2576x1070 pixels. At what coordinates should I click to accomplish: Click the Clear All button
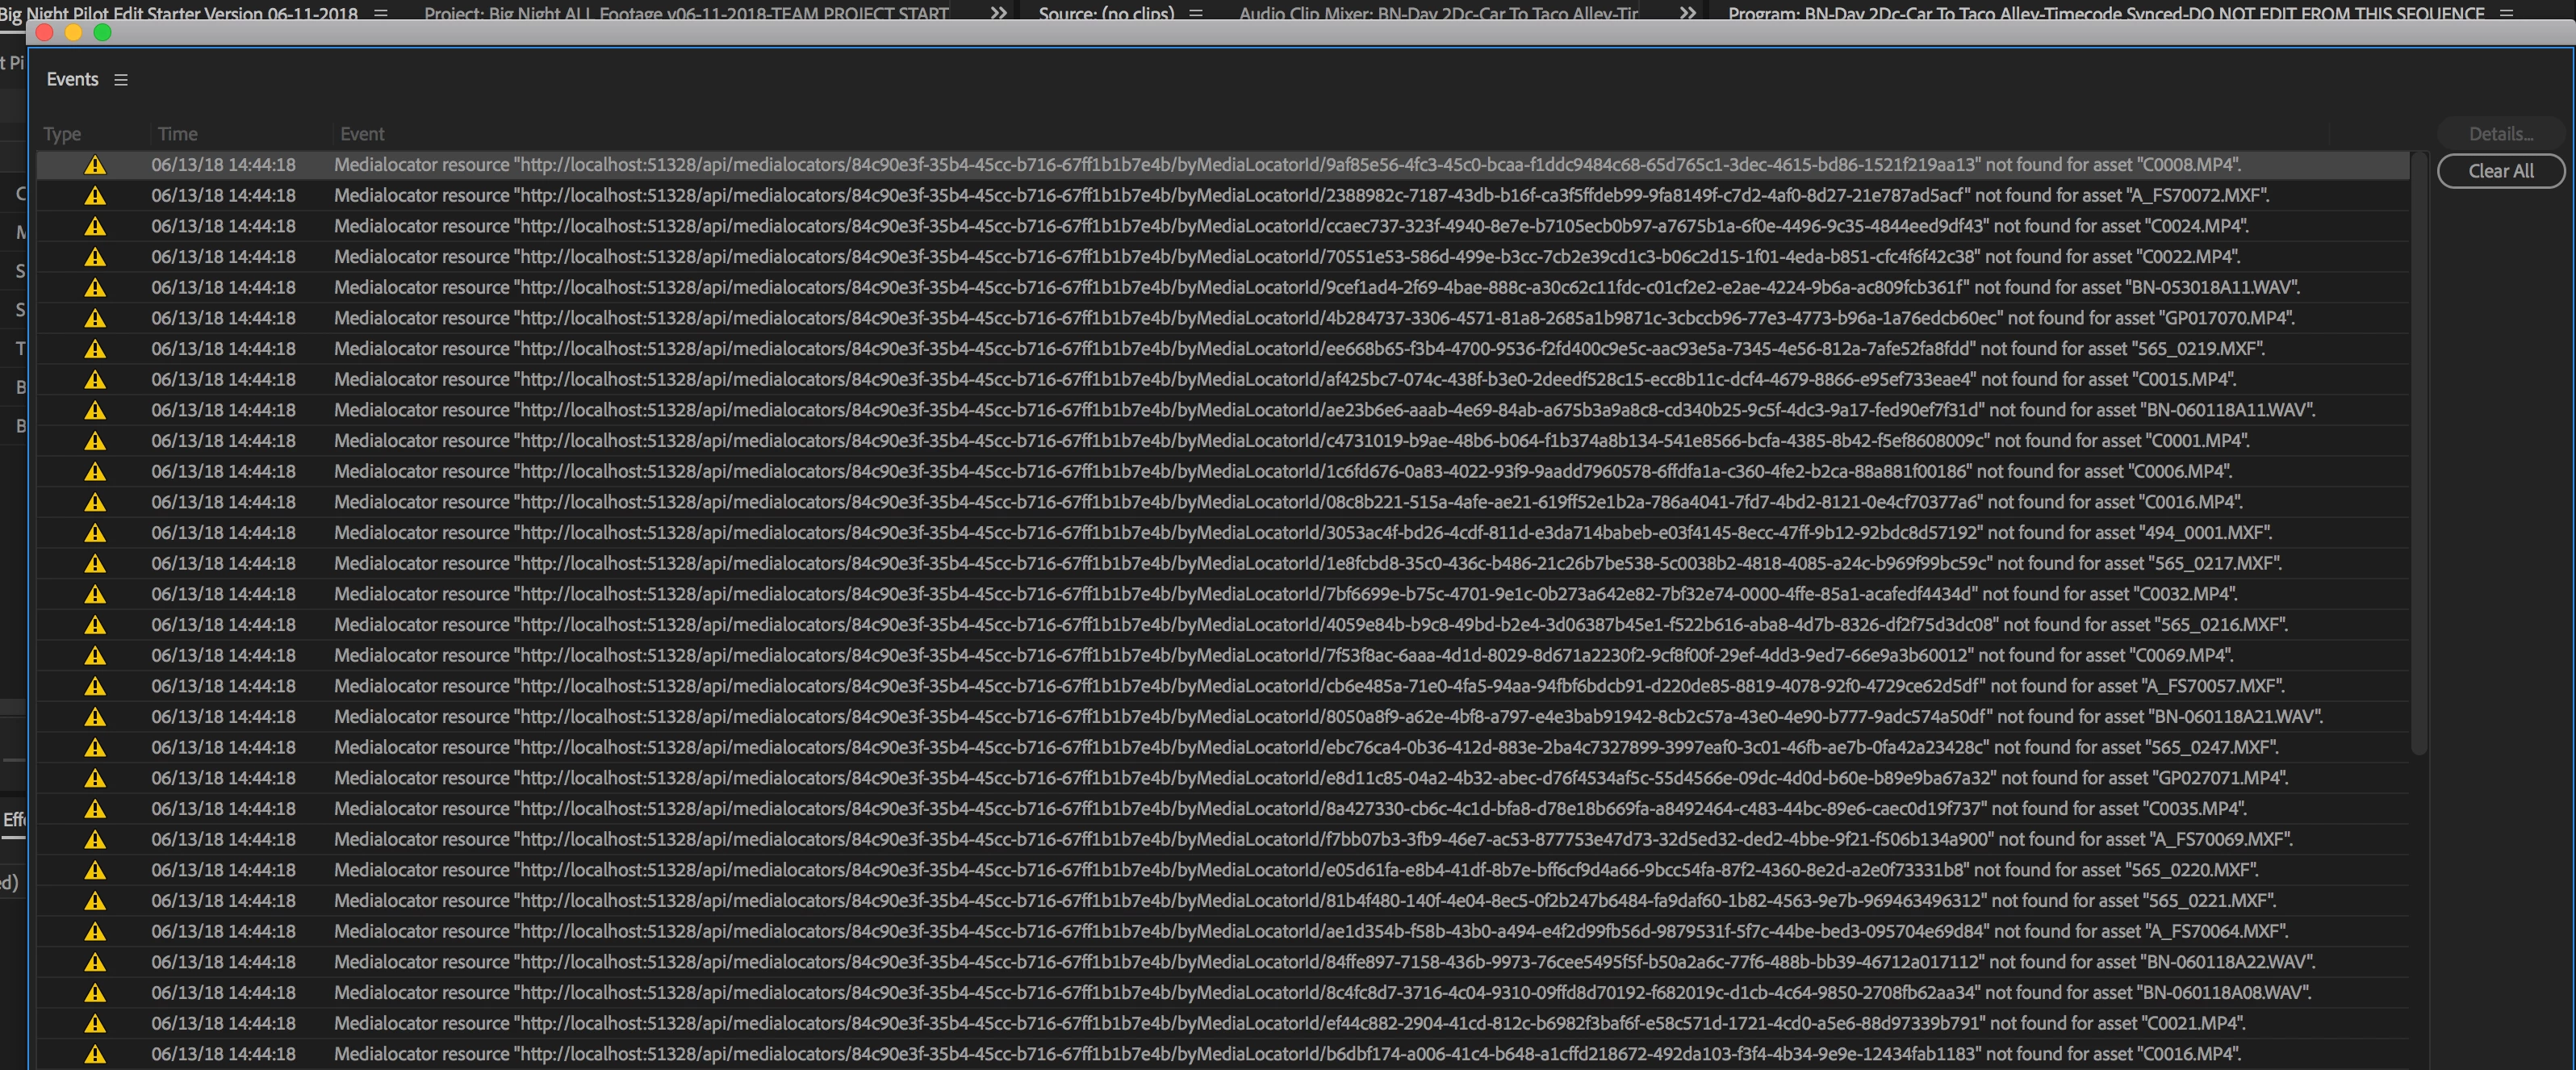pyautogui.click(x=2500, y=171)
